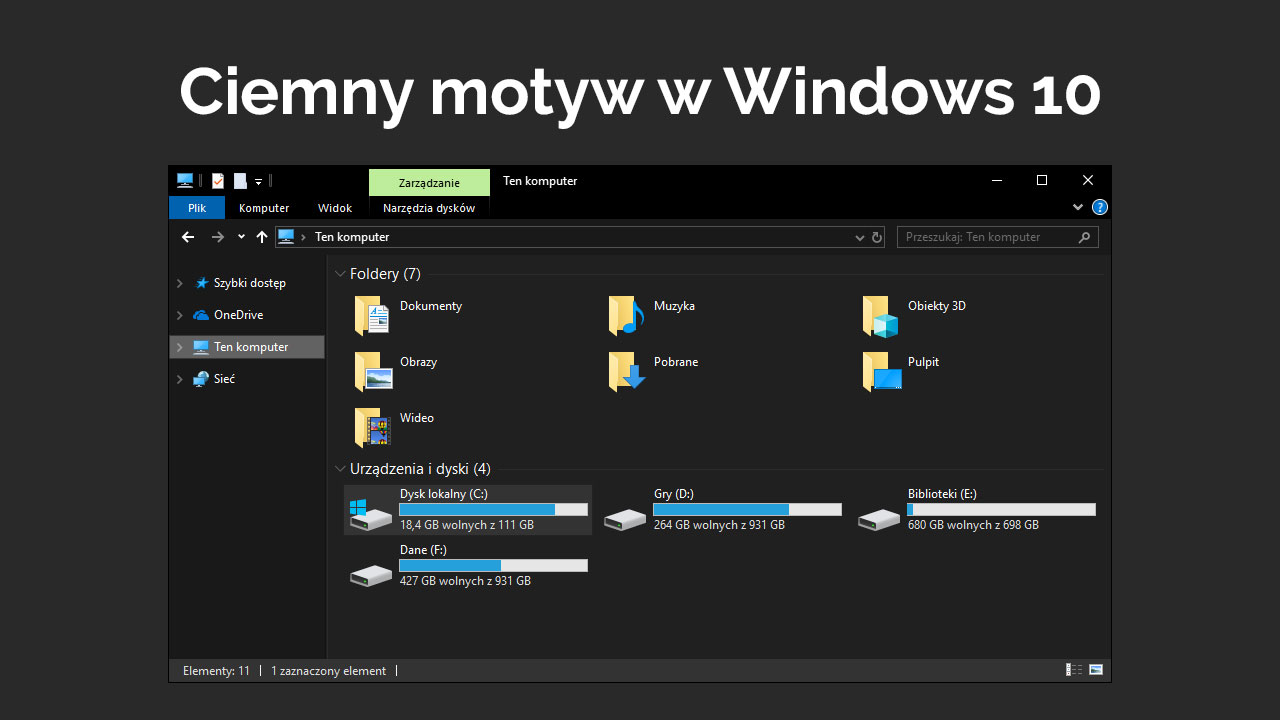The height and width of the screenshot is (720, 1280).
Task: Click the Dysk lokalny (C:) usage bar
Action: point(493,509)
